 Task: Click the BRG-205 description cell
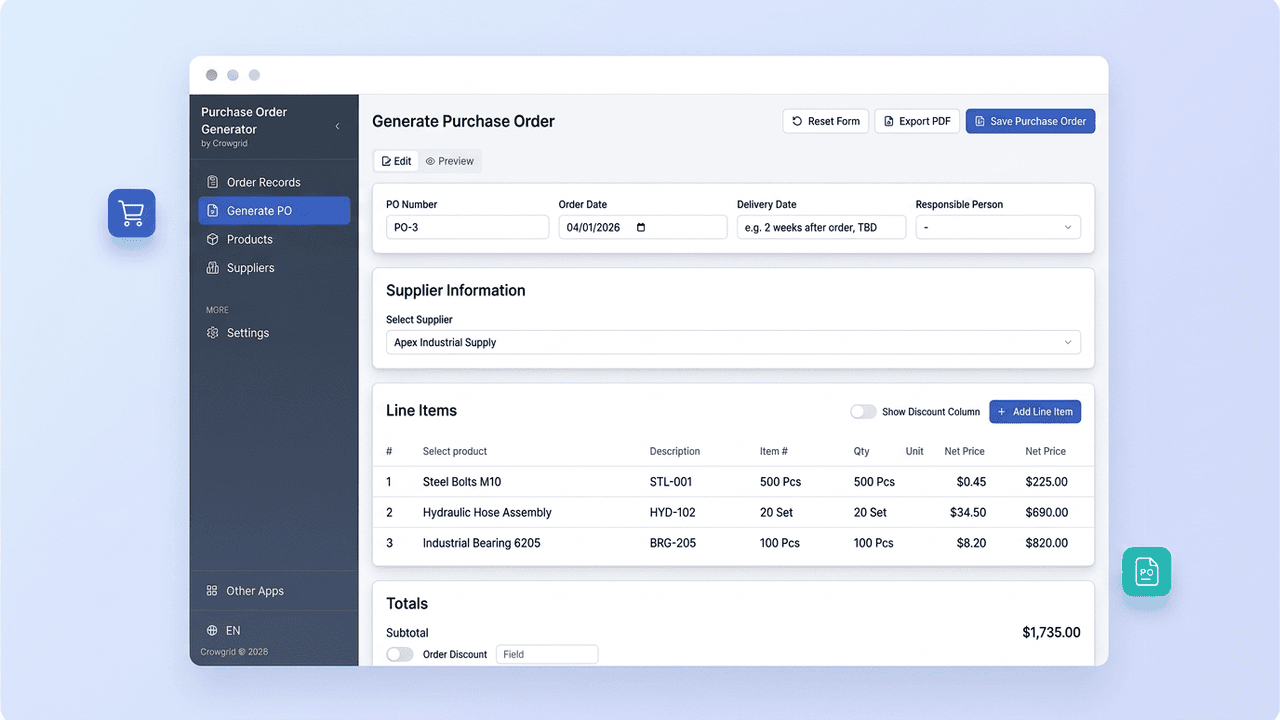(x=673, y=543)
